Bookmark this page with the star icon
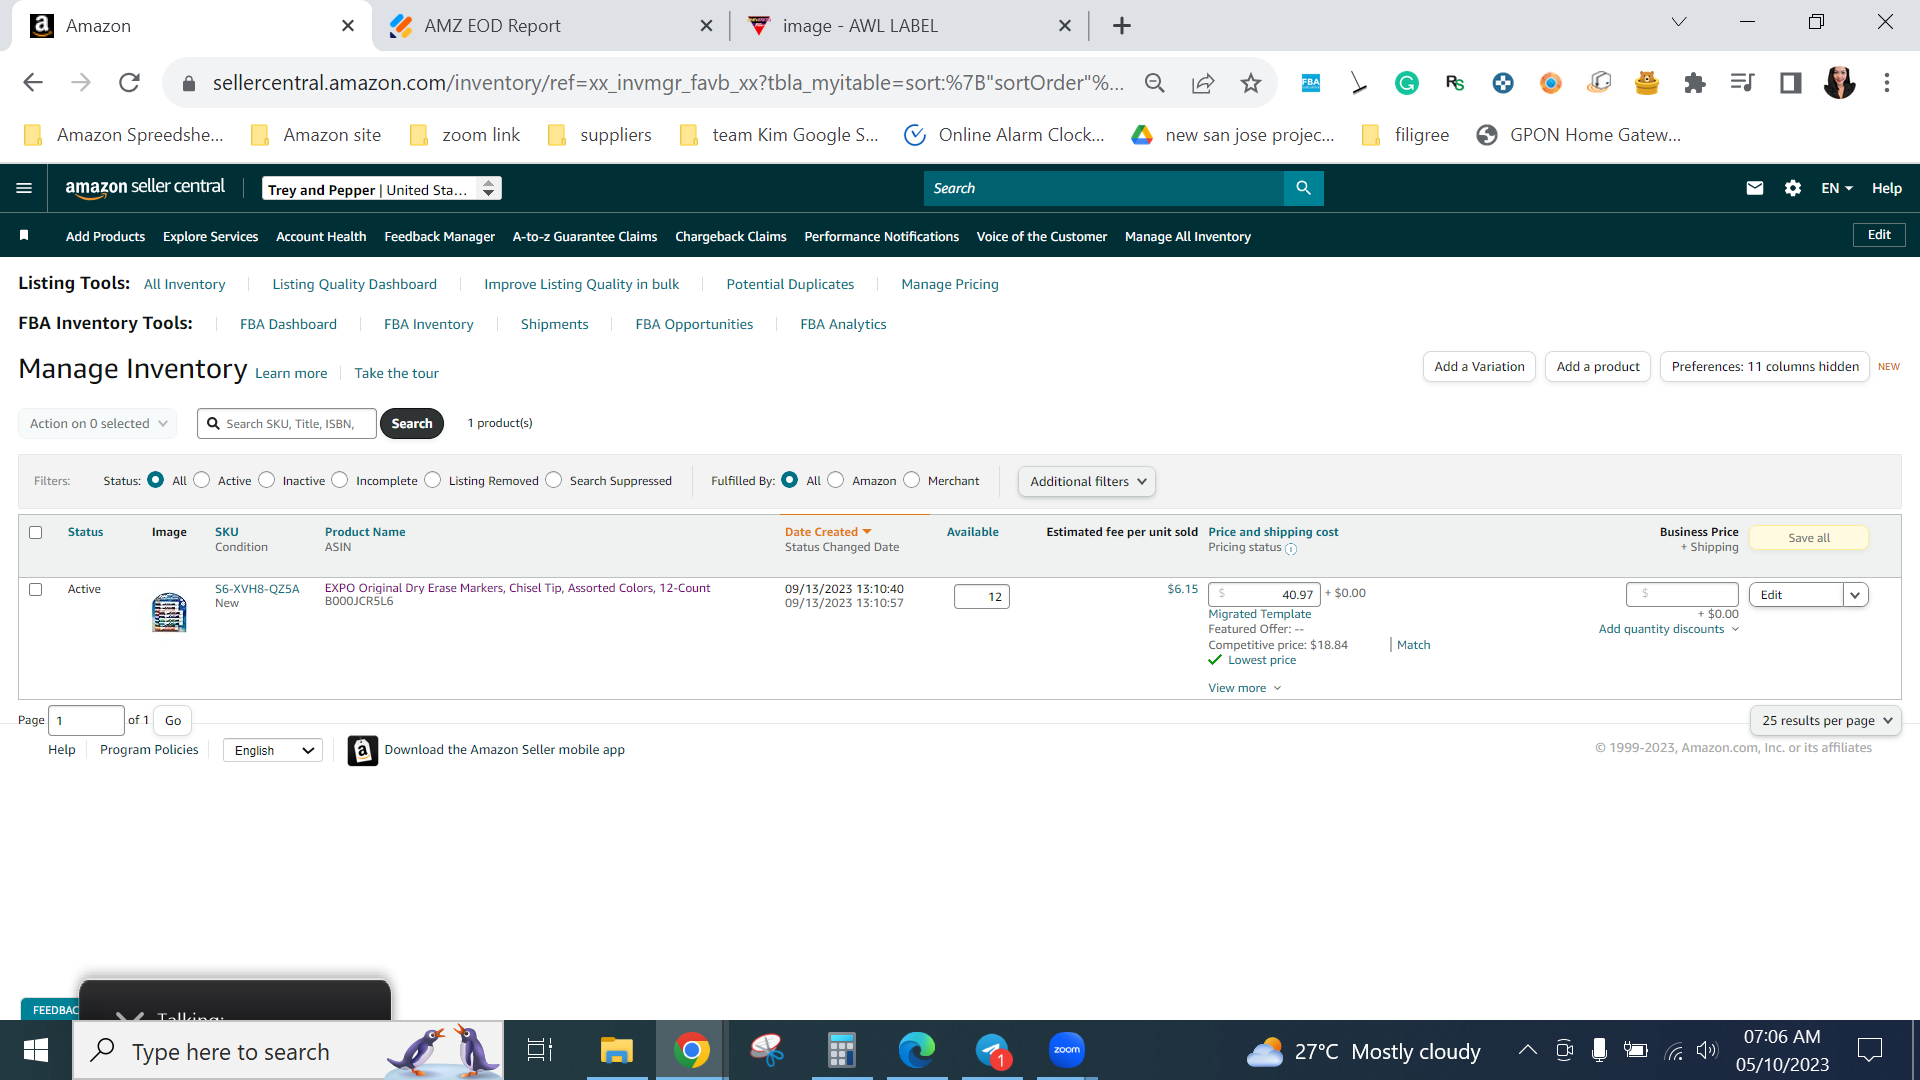 [1250, 83]
